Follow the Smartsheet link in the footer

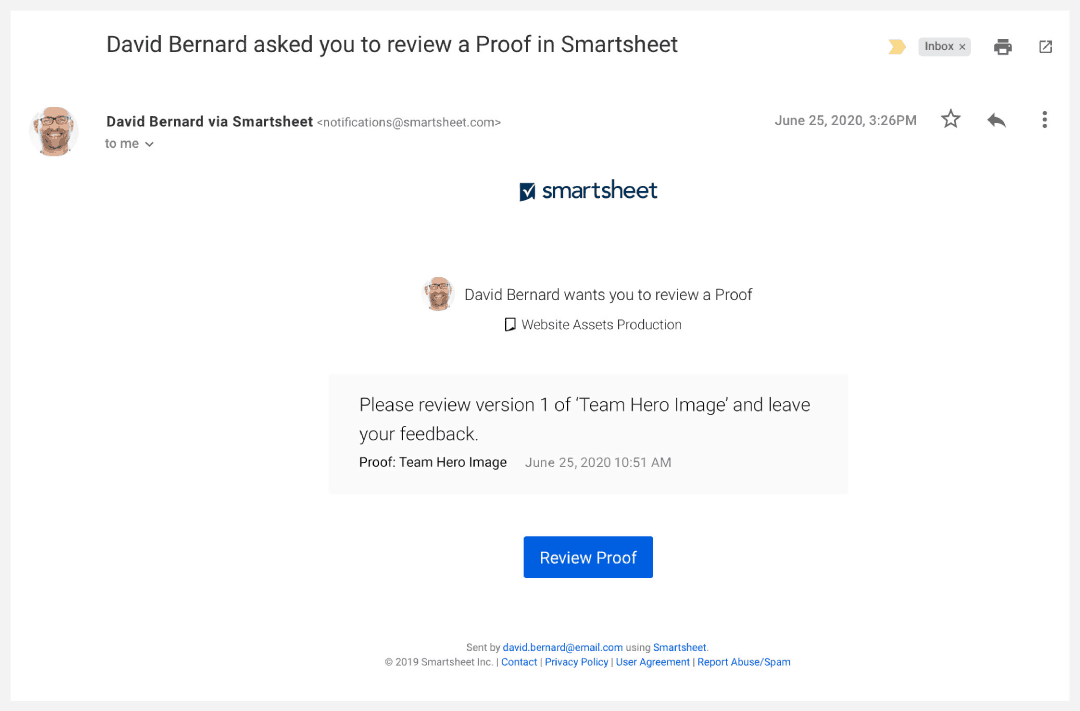680,648
